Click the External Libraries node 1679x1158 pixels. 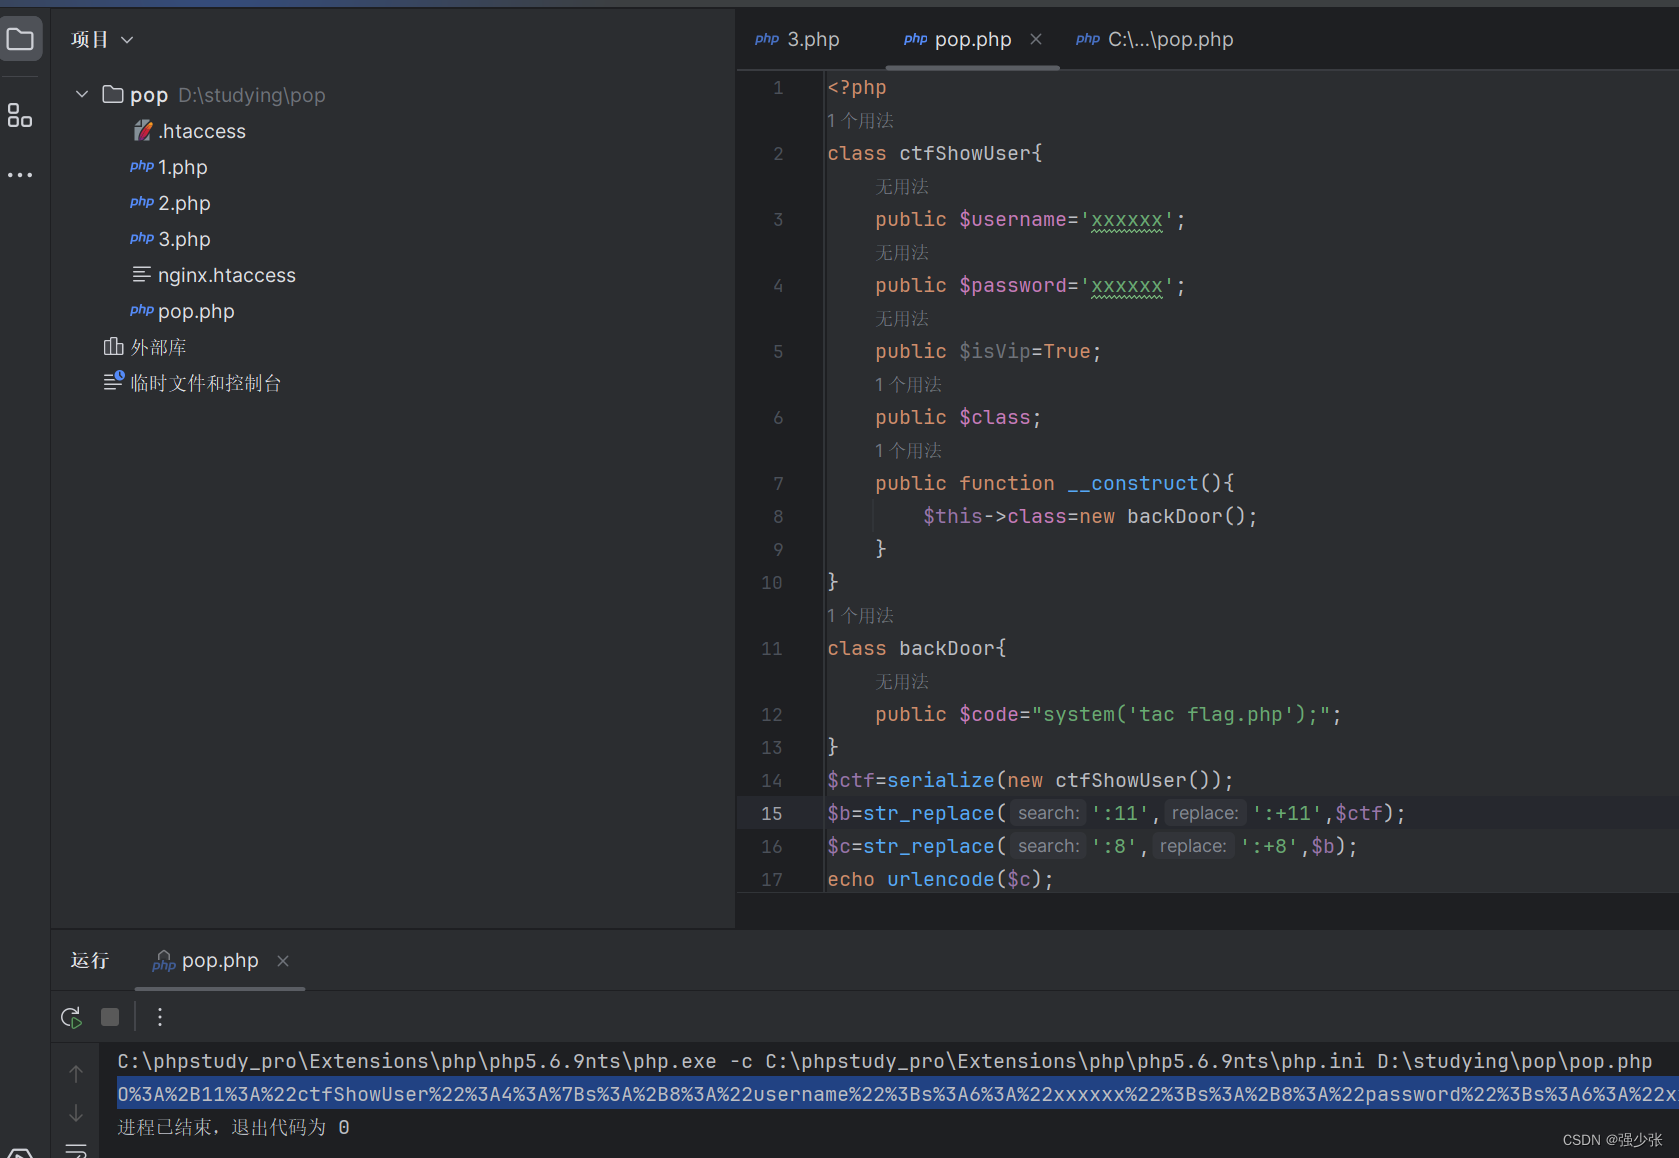[x=145, y=347]
